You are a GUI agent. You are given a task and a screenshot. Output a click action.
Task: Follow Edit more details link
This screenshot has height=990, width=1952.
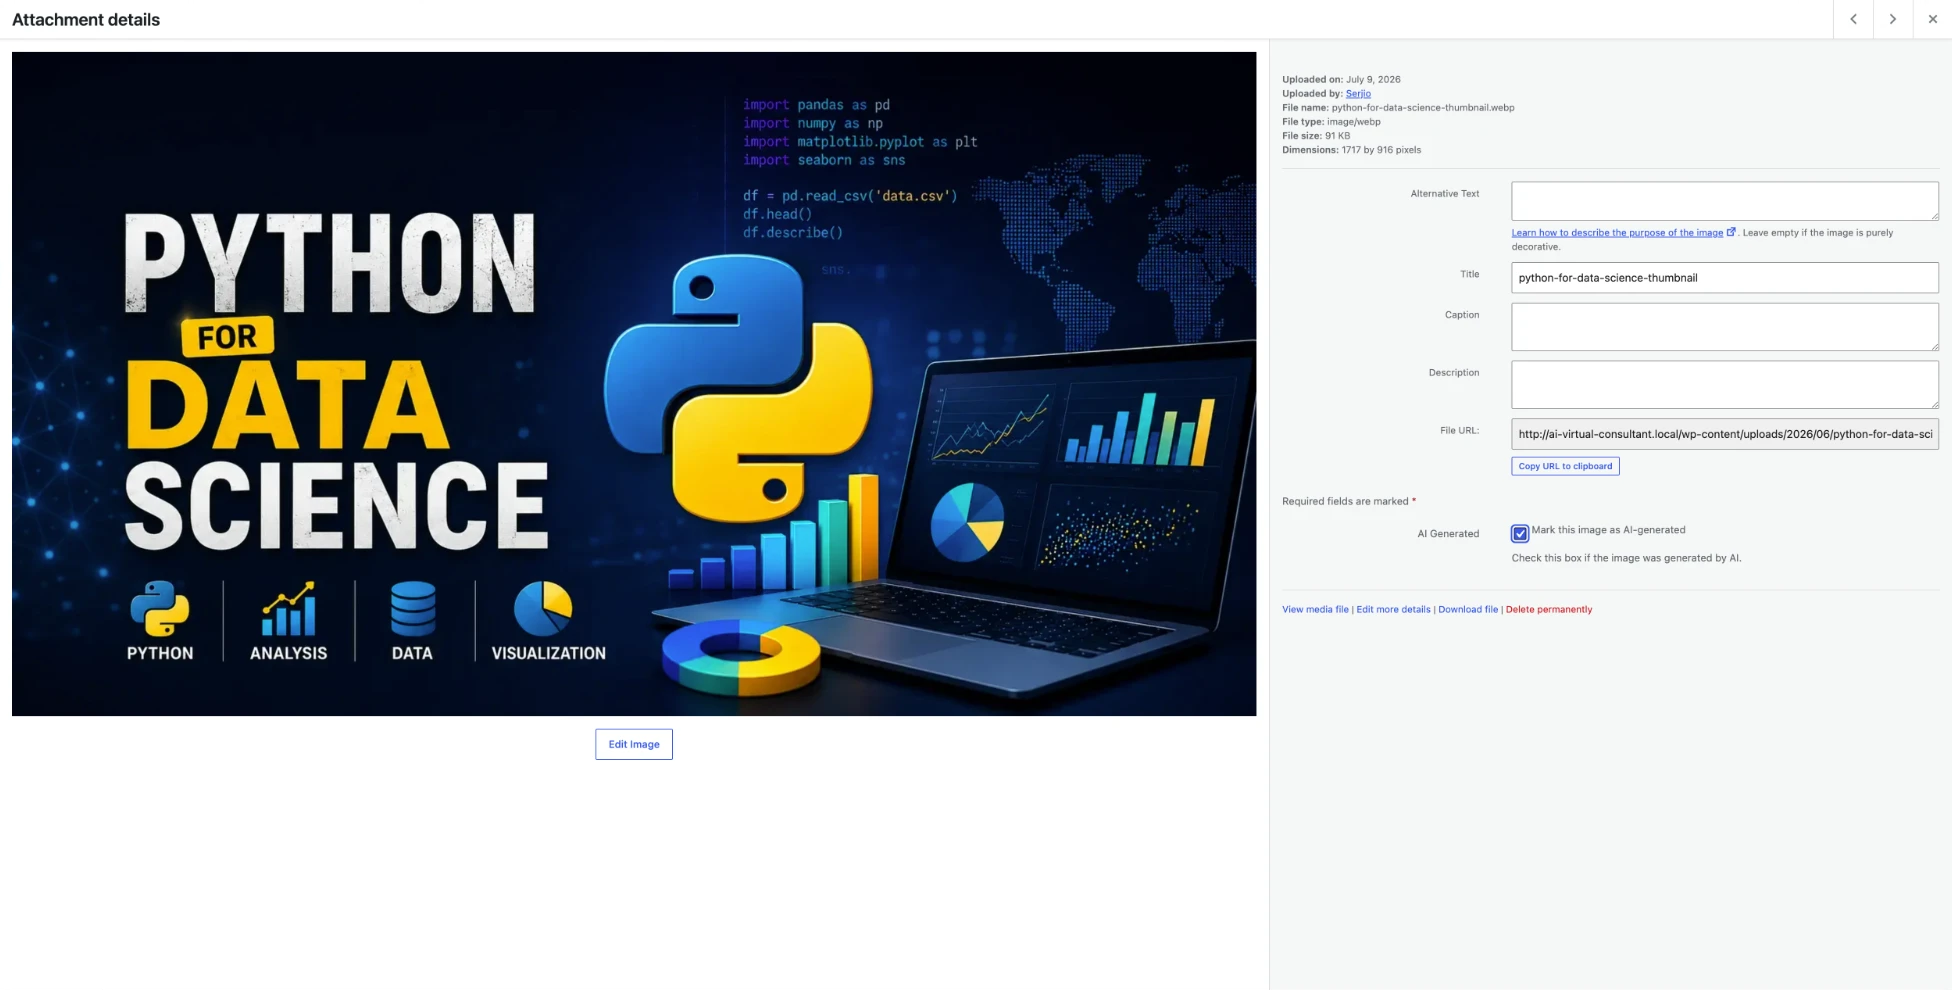(1393, 609)
